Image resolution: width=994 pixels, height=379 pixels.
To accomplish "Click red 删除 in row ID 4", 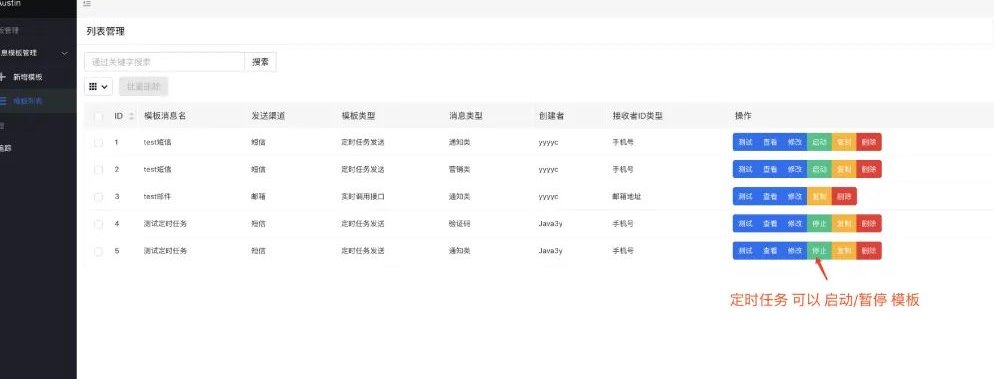I will tap(869, 224).
